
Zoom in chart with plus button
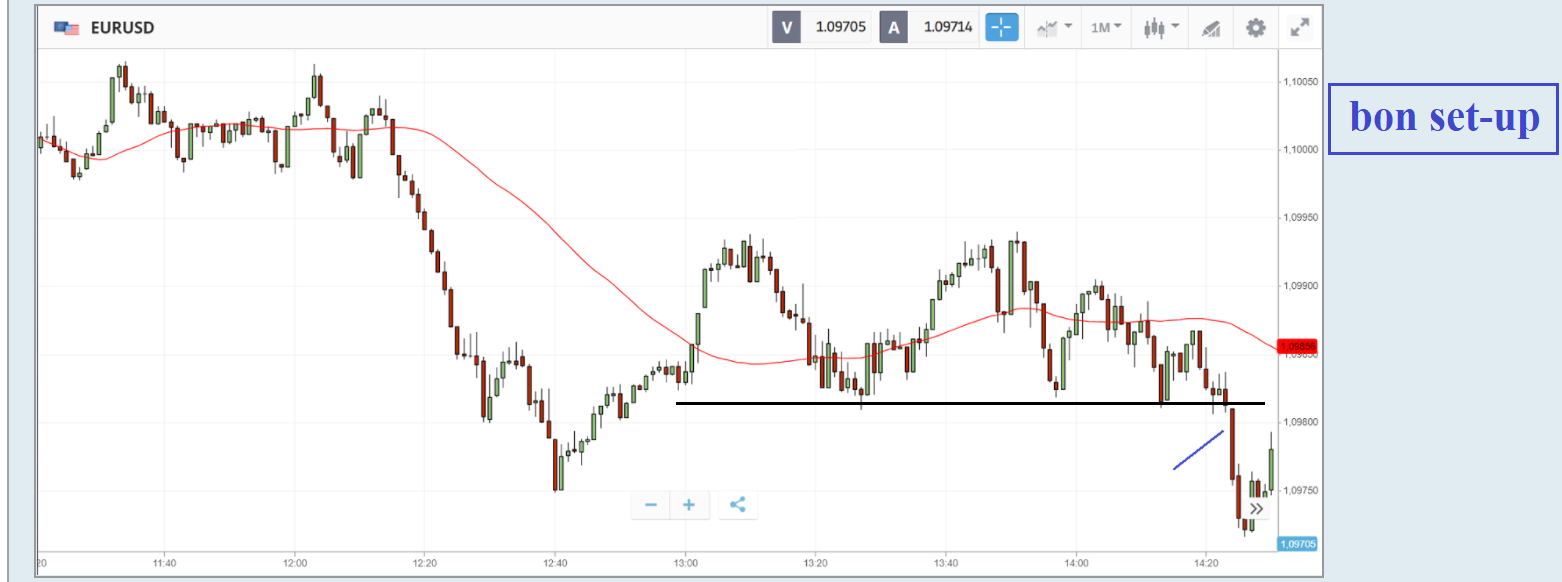pos(689,505)
